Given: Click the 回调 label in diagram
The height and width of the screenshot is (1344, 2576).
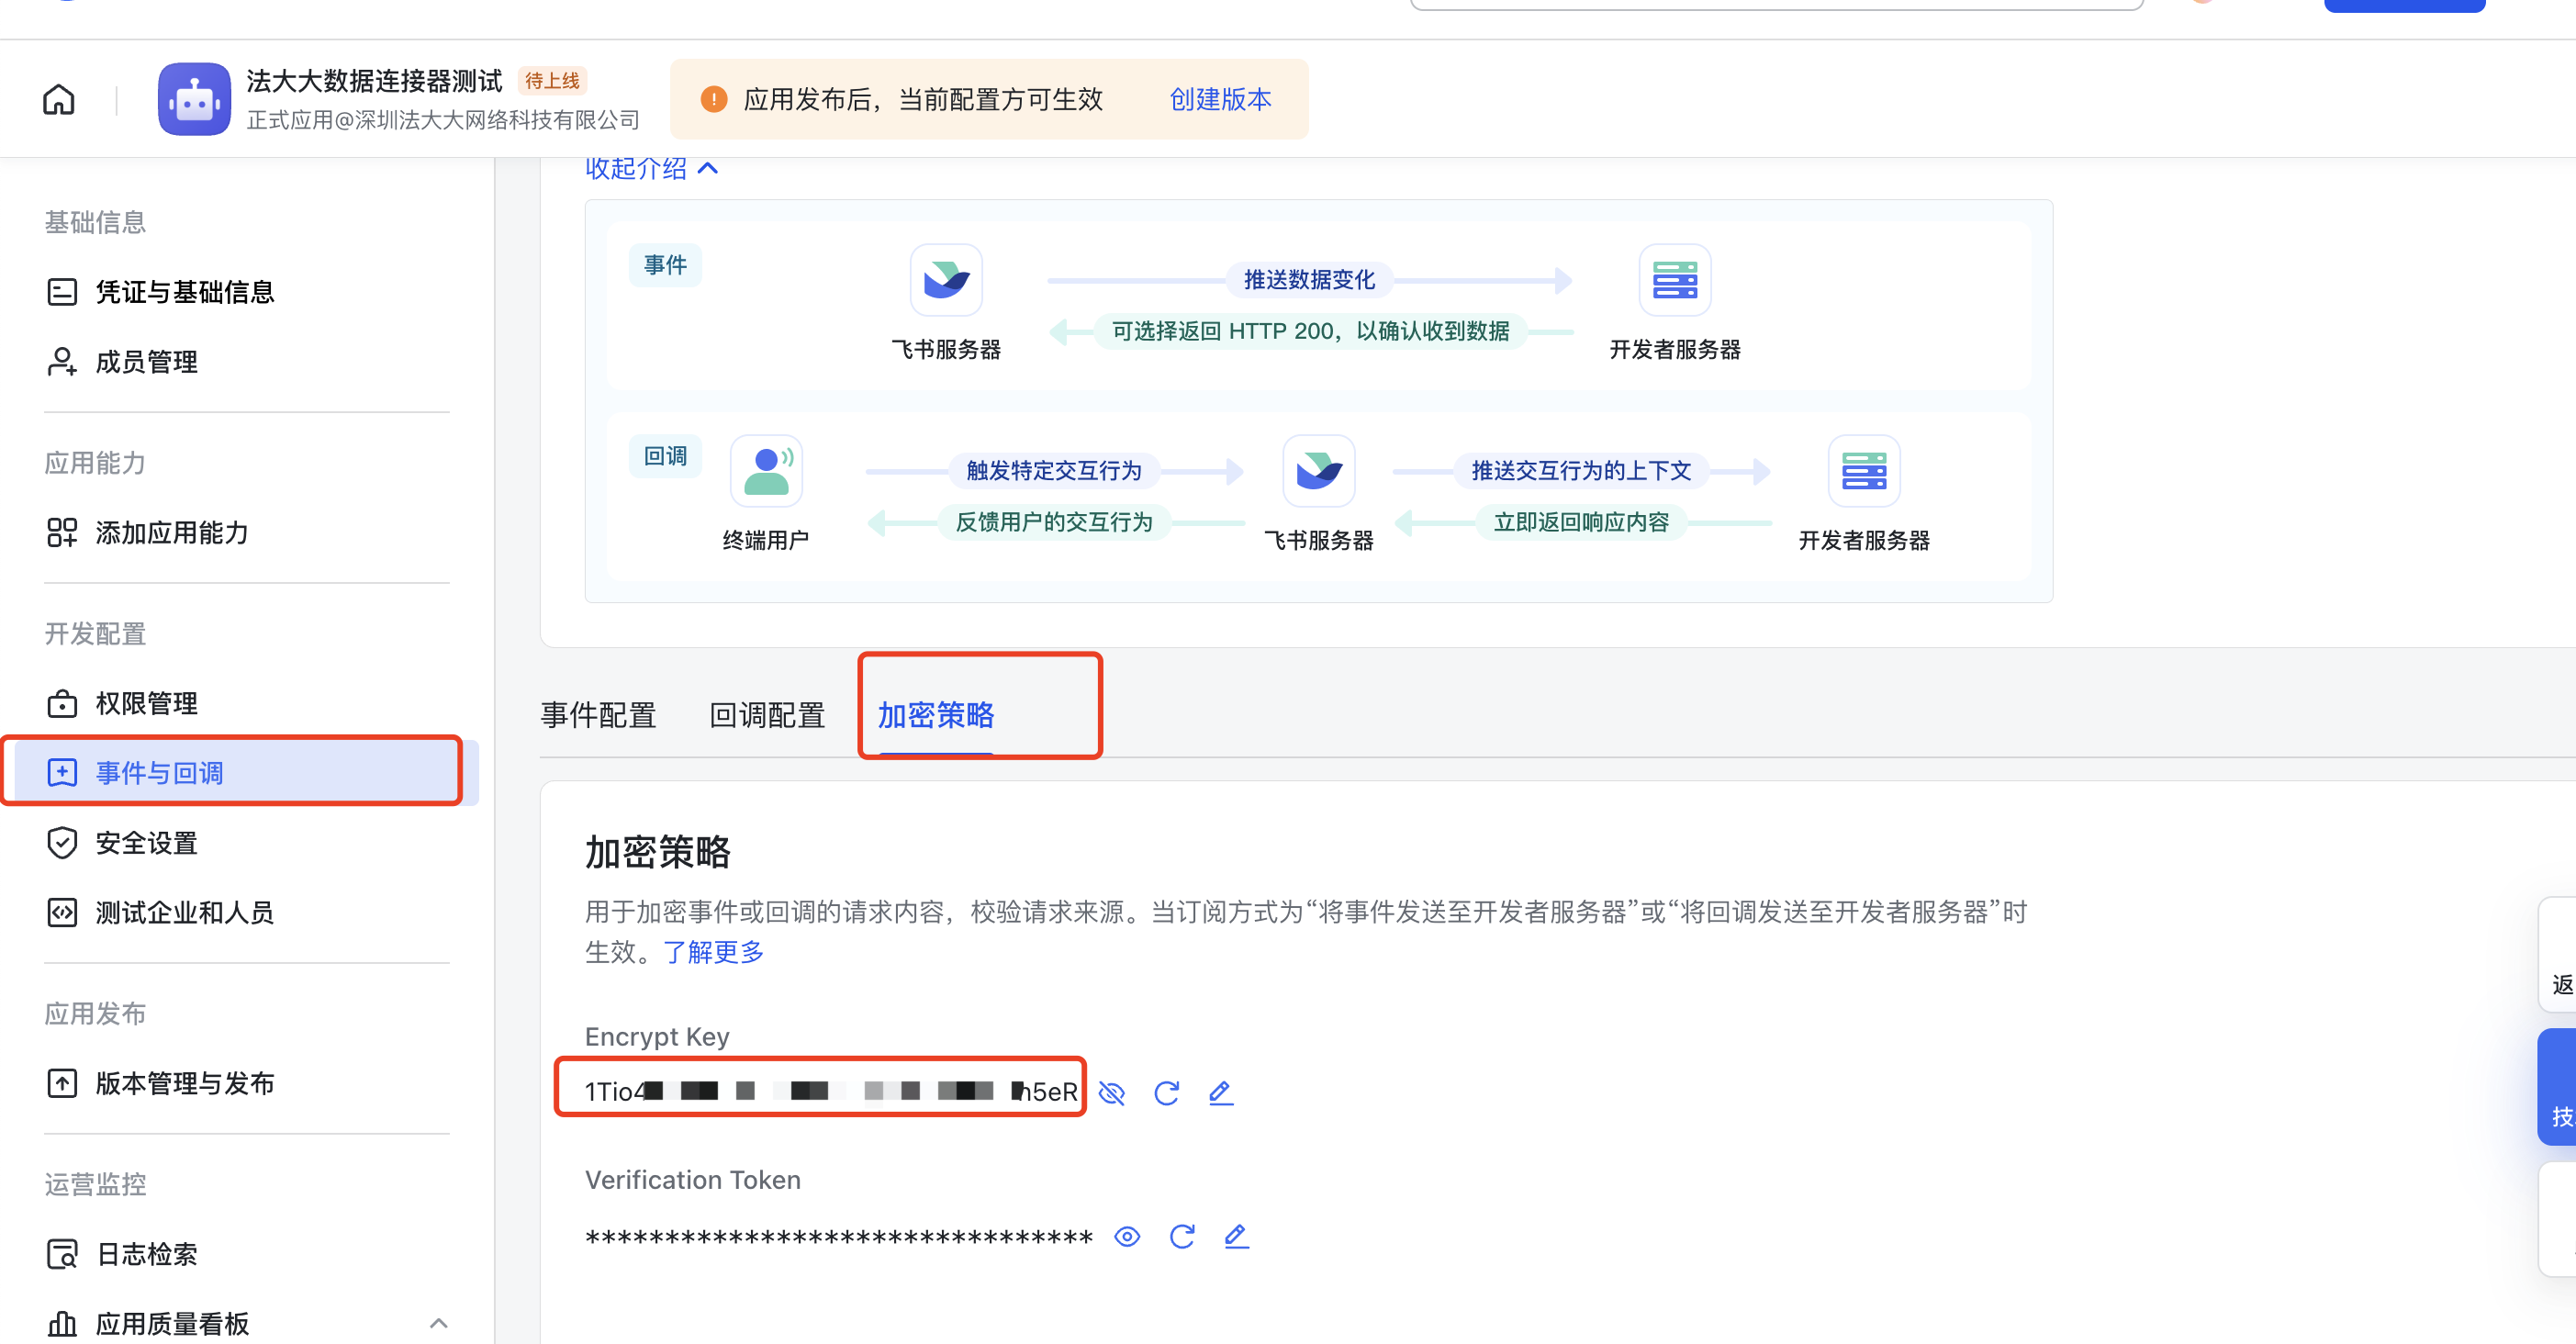Looking at the screenshot, I should click(665, 456).
